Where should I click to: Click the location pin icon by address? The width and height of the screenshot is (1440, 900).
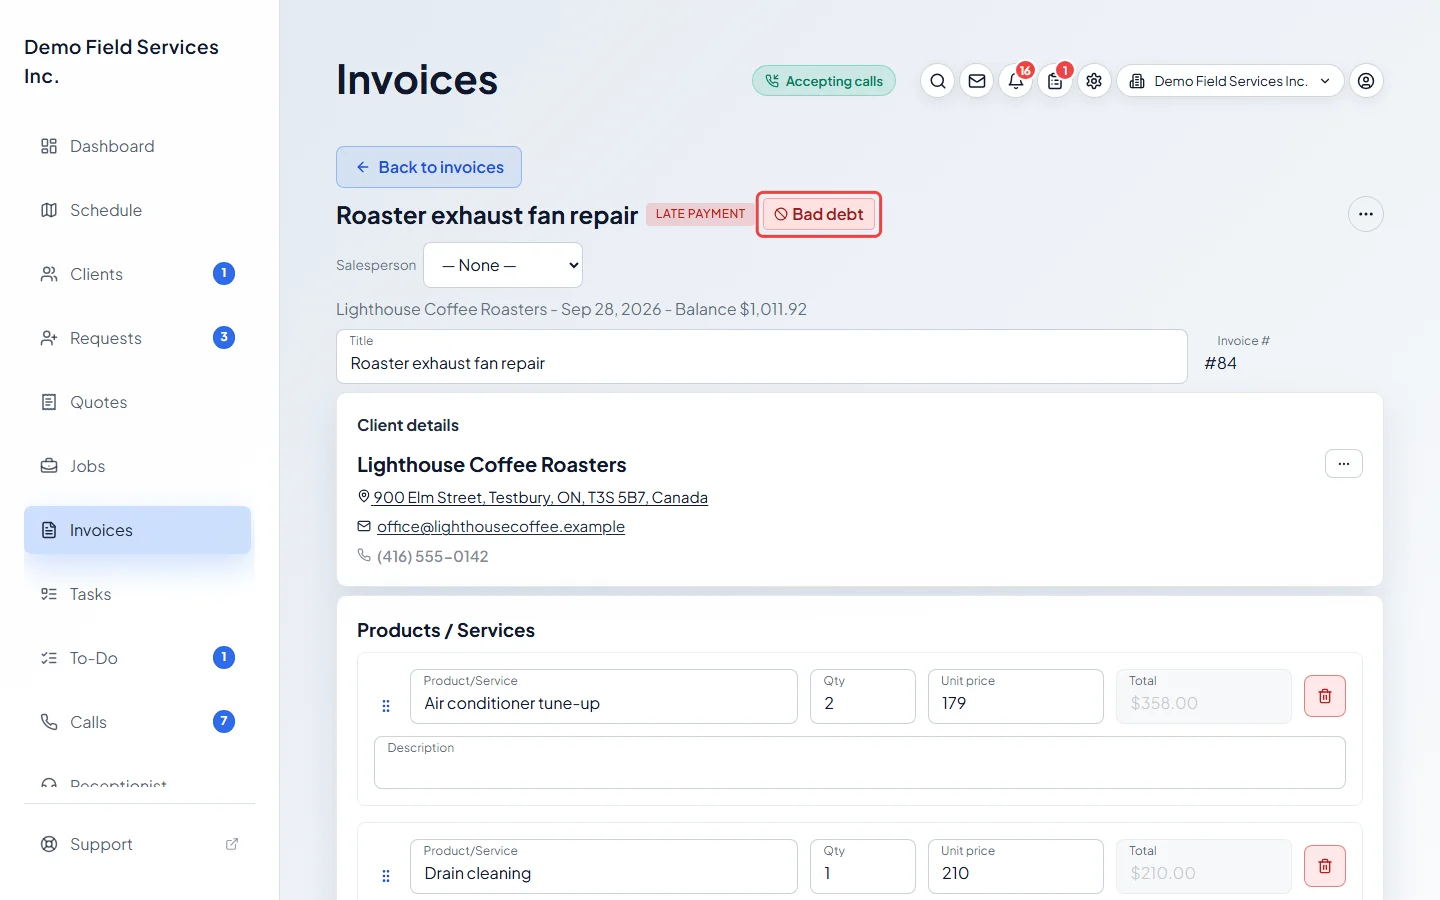pos(364,497)
